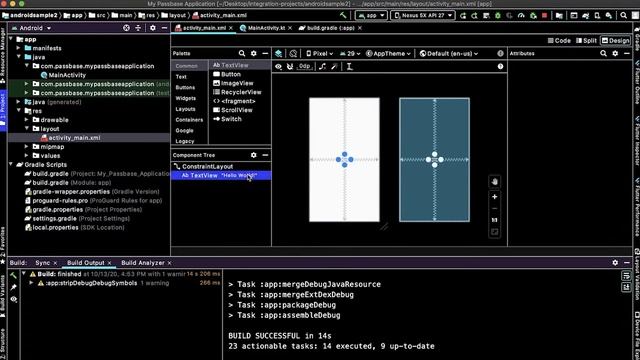Collapse the Gradle Scripts node
This screenshot has width=640, height=360.
[x=11, y=165]
